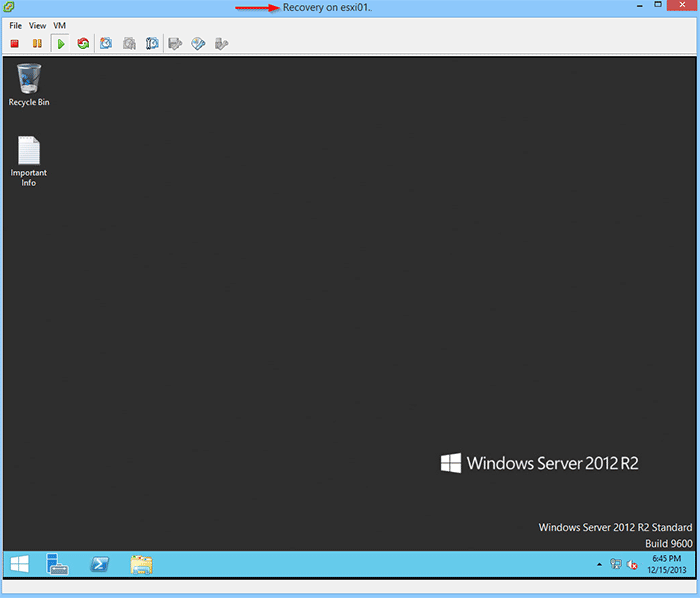Connect CD/DVD device toolbar icon
This screenshot has height=598, width=700.
tap(198, 43)
